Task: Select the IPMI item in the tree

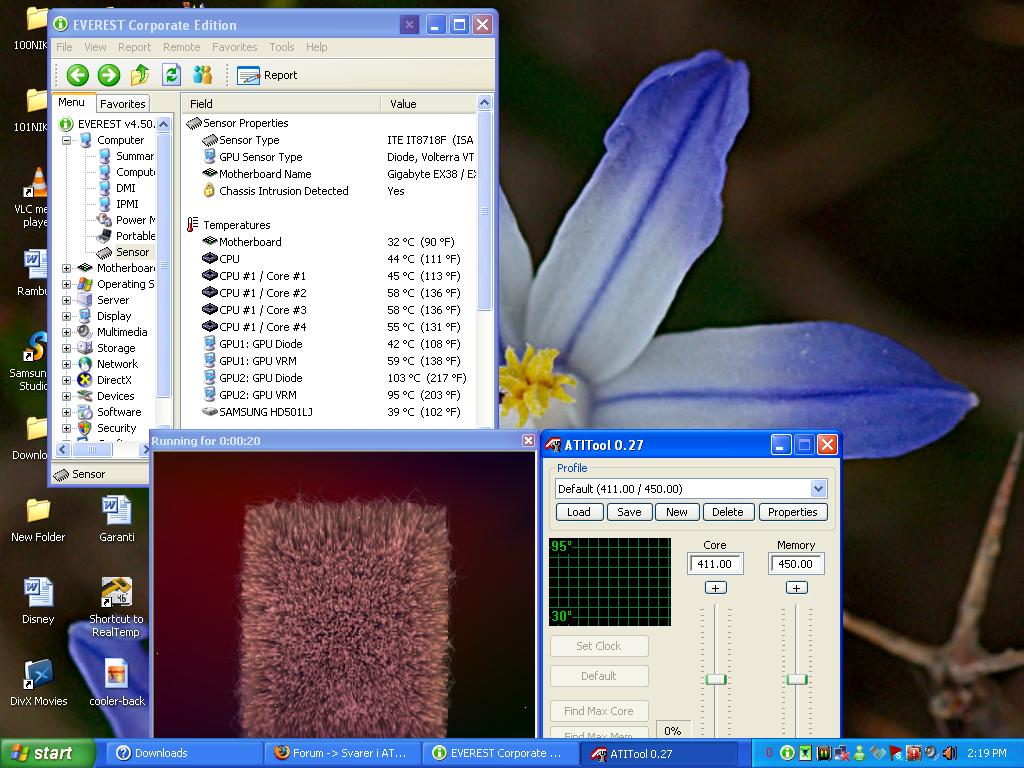Action: pos(127,204)
